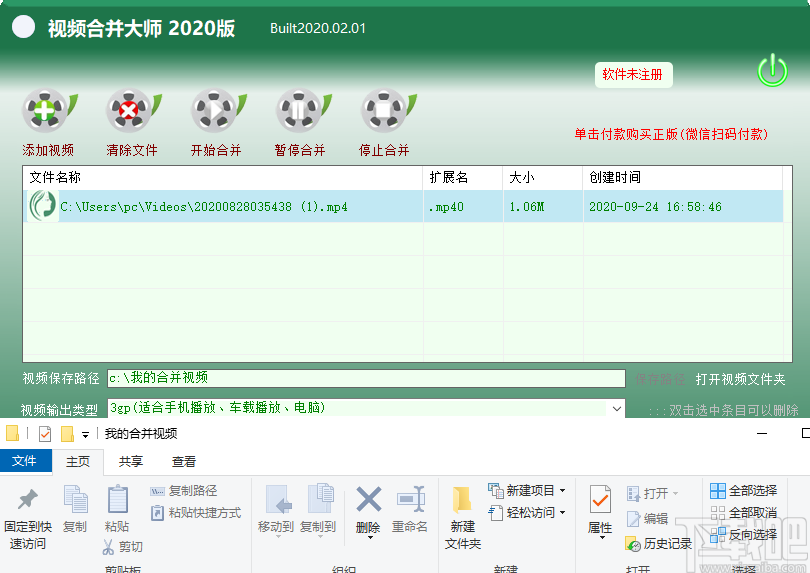Click the video save path input field
The image size is (810, 573).
366,378
